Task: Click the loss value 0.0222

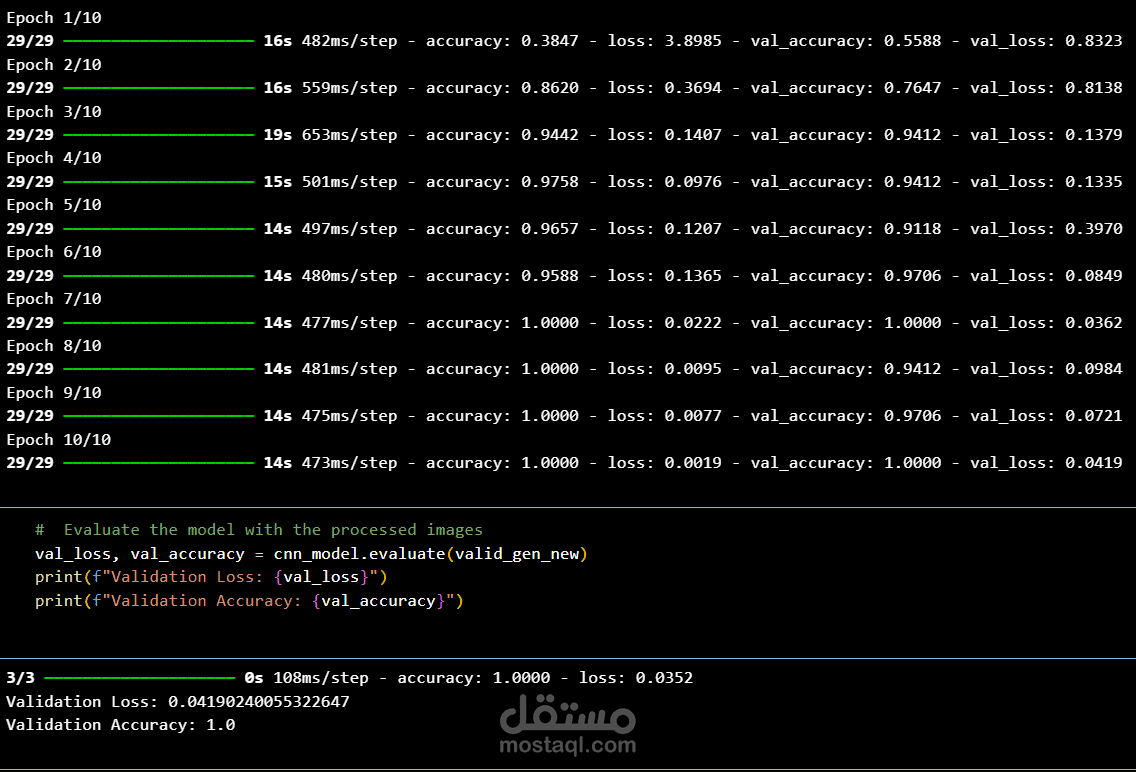Action: coord(693,322)
